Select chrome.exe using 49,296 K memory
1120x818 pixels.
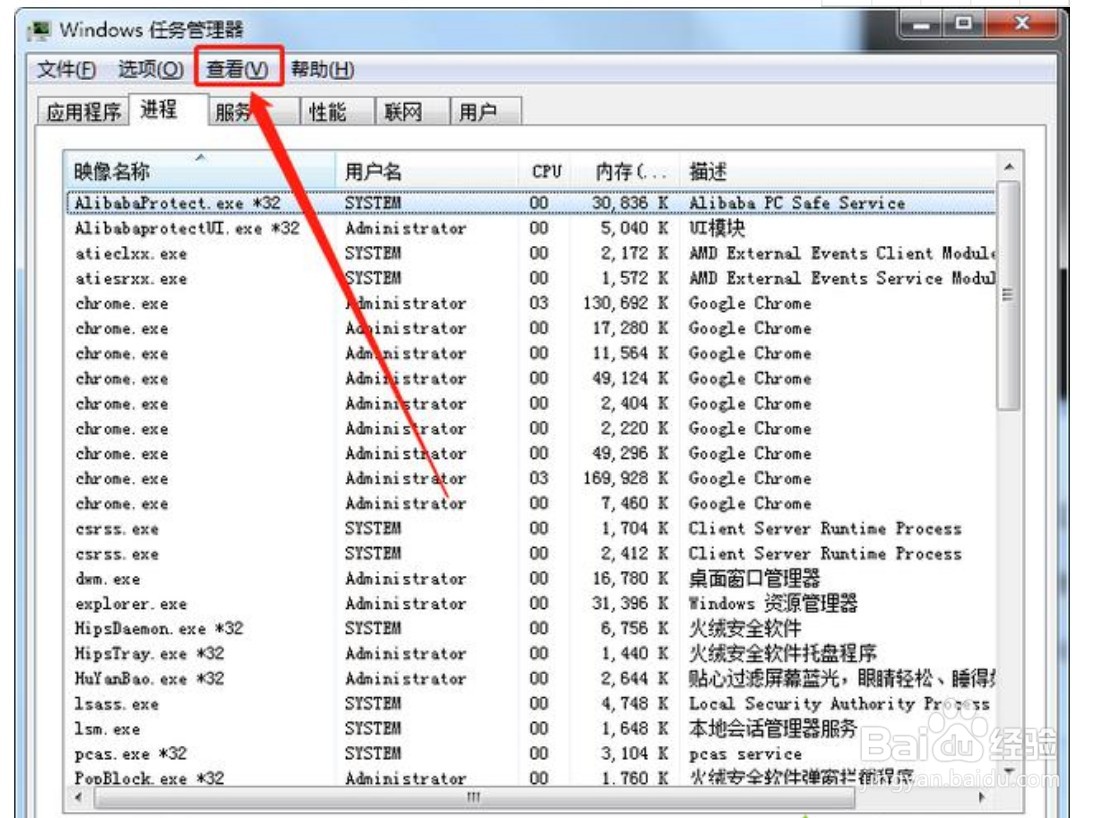pos(531,453)
